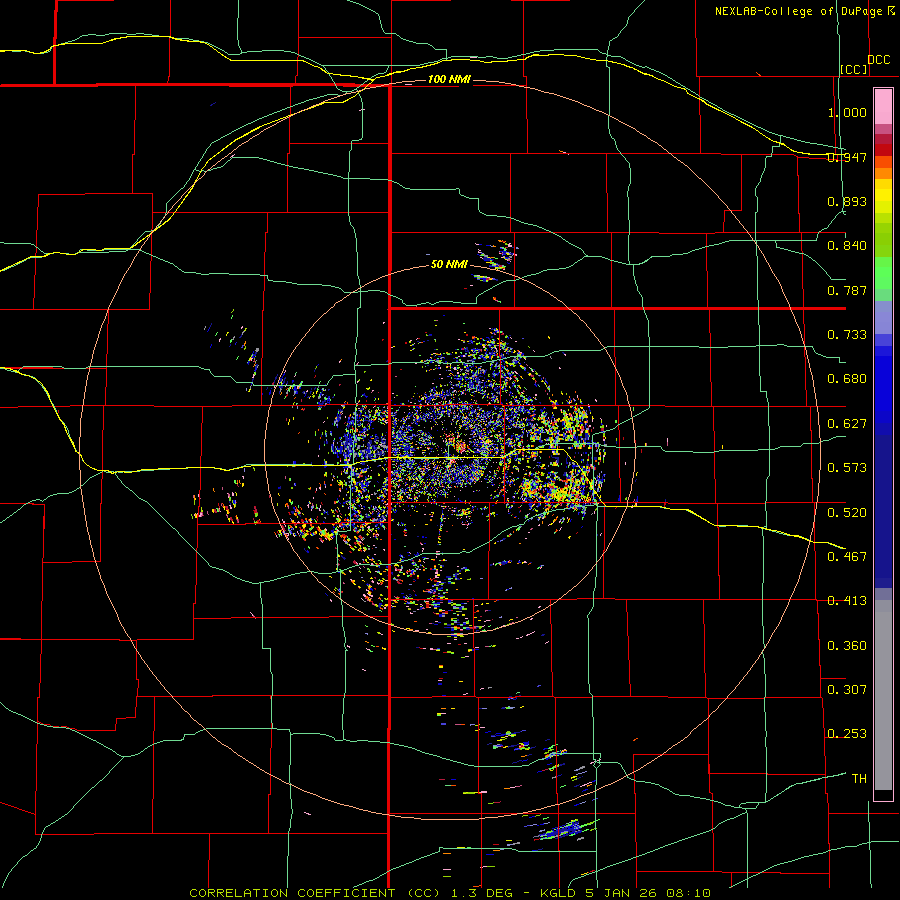This screenshot has height=900, width=900.
Task: Click the 0.573 scale value
Action: click(847, 468)
